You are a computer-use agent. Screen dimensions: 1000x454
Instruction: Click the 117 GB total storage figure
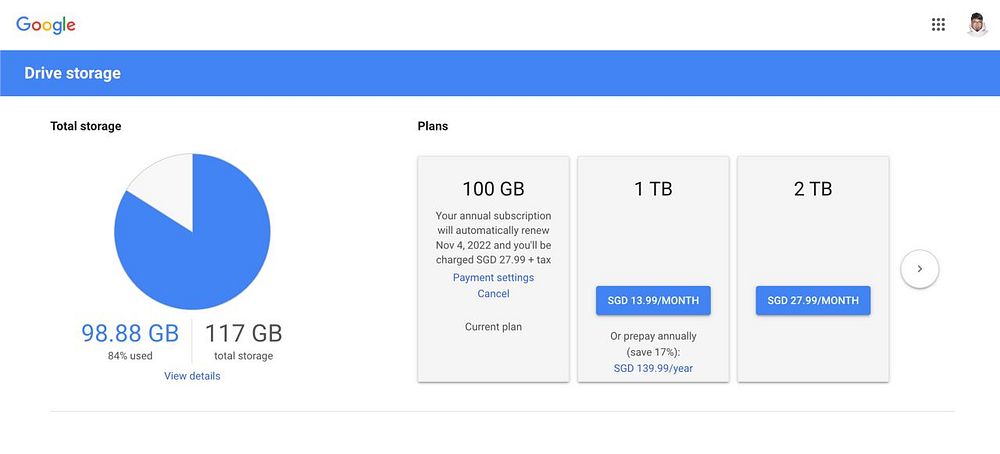click(x=243, y=334)
